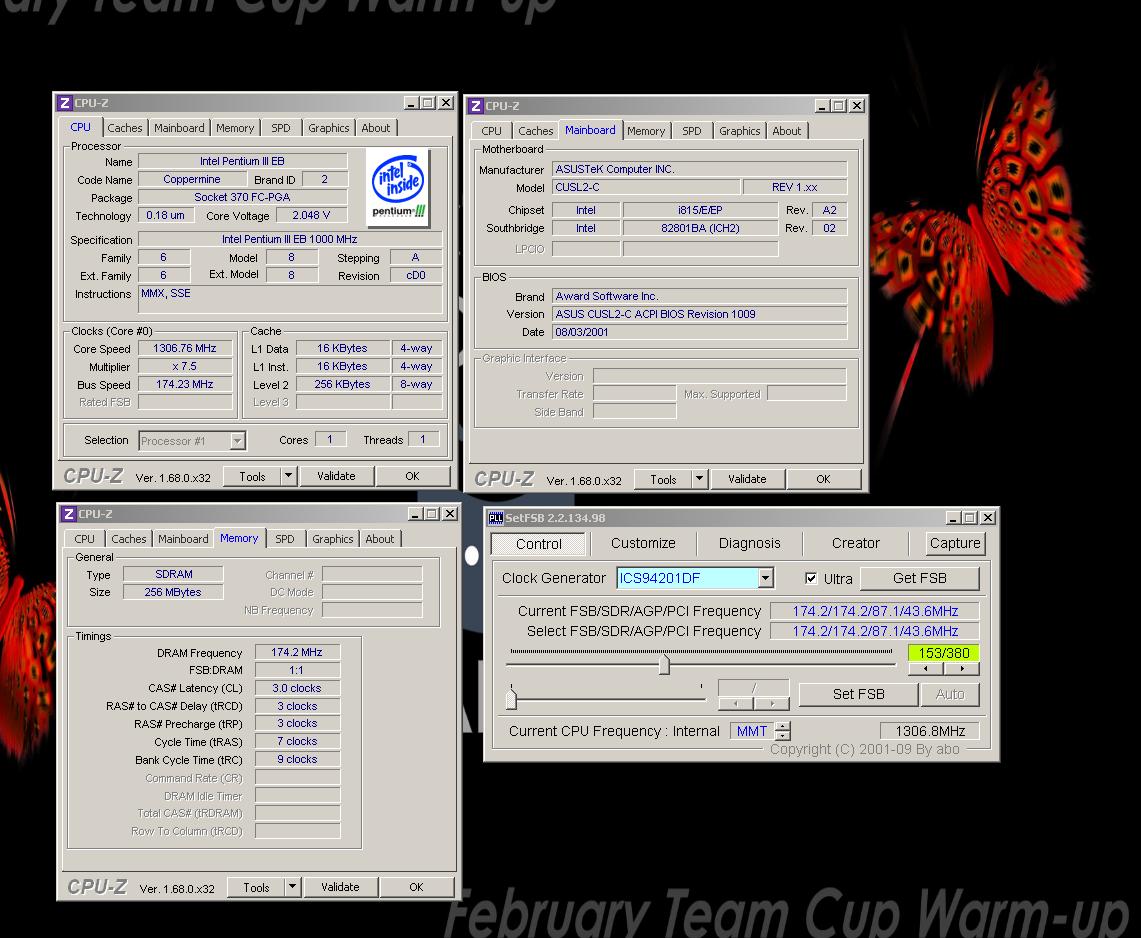Image resolution: width=1141 pixels, height=938 pixels.
Task: Toggle the Ultra checkbox in SetFSB
Action: tap(811, 579)
